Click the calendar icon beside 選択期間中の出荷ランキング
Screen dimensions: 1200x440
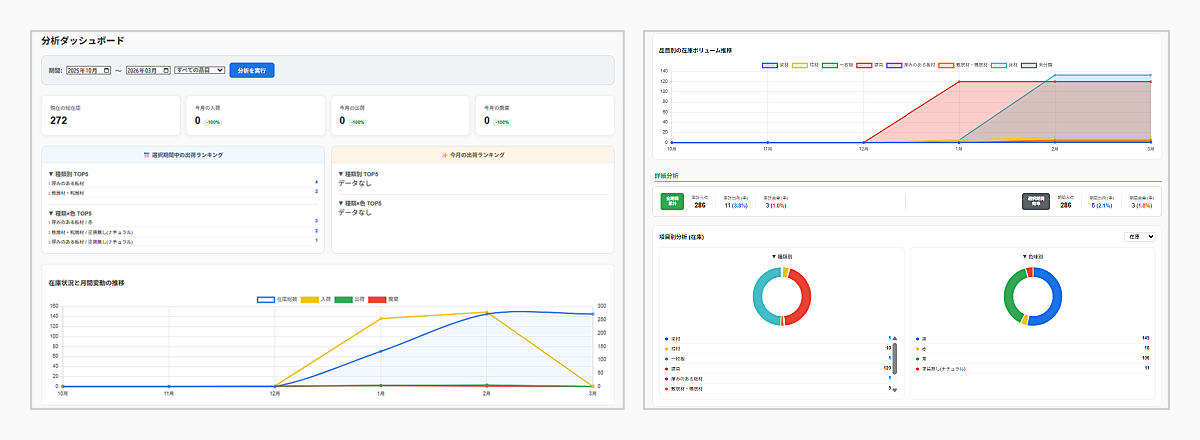(147, 155)
